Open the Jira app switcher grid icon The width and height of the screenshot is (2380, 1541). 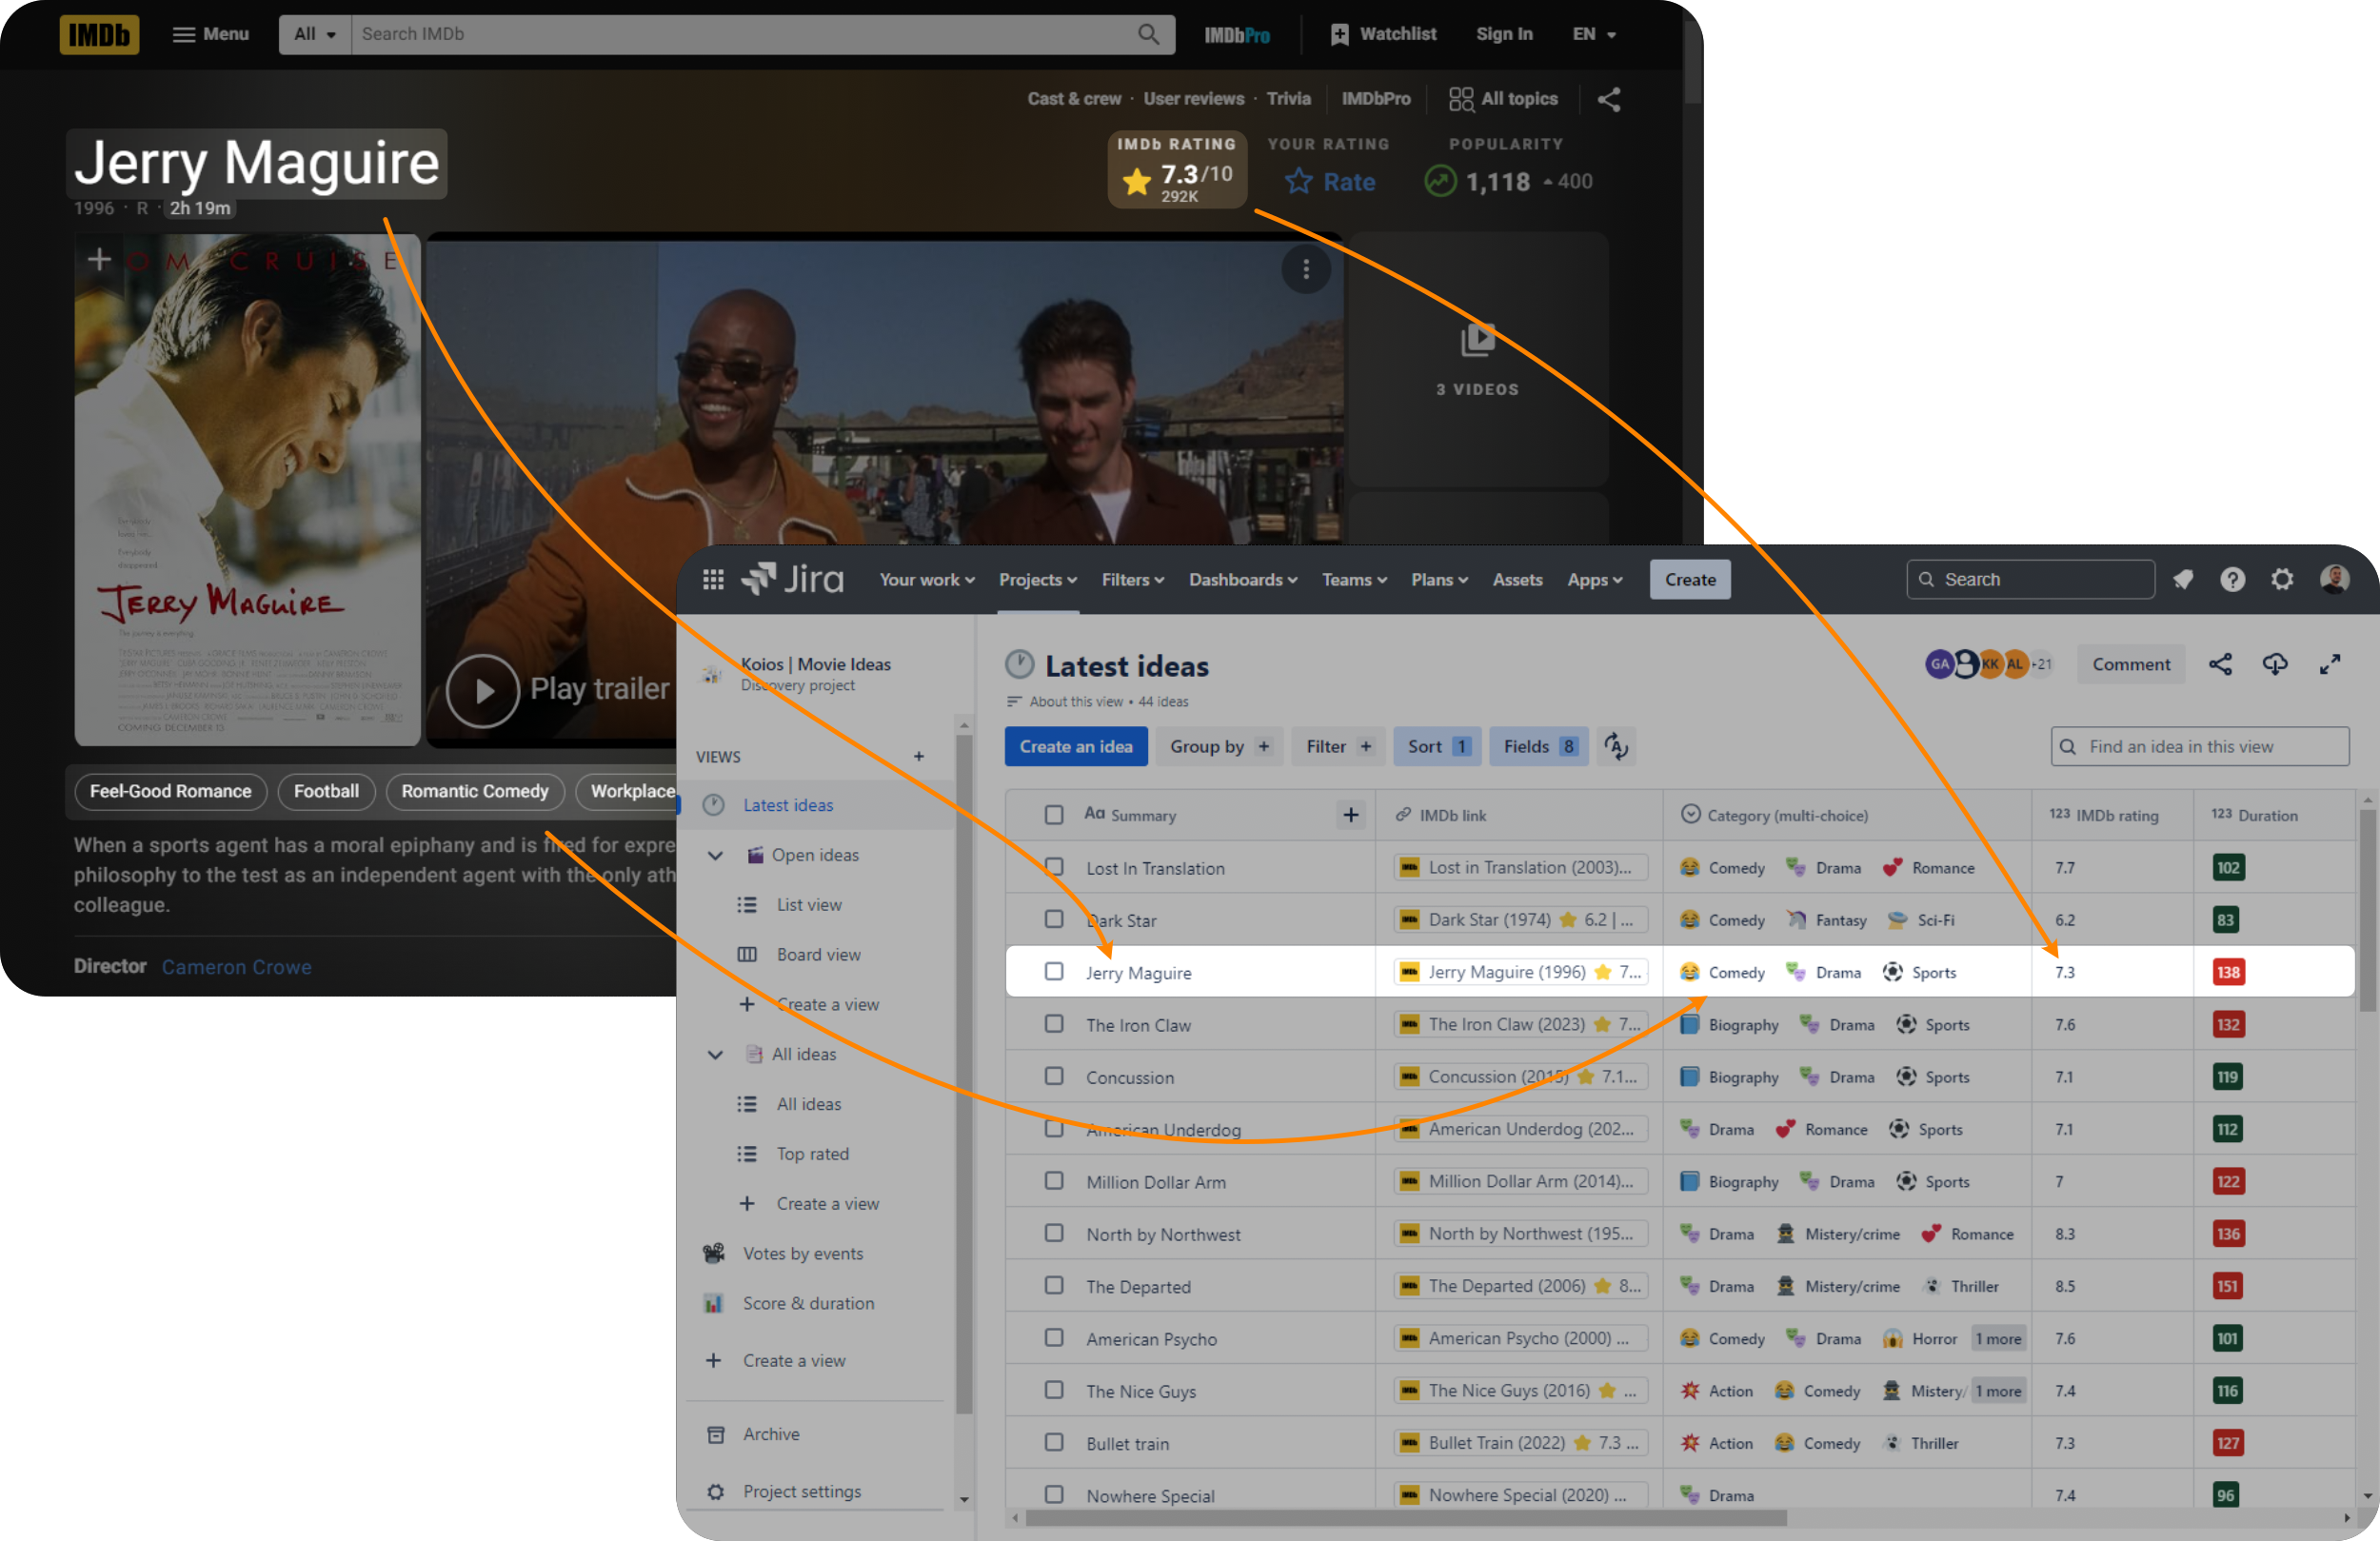[x=713, y=580]
